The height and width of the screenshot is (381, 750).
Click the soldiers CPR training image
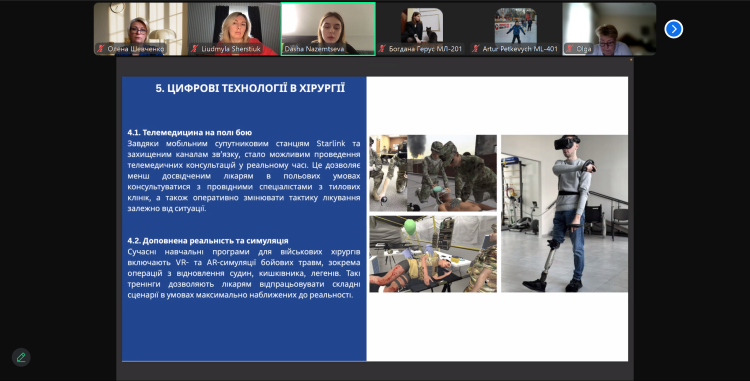(433, 173)
